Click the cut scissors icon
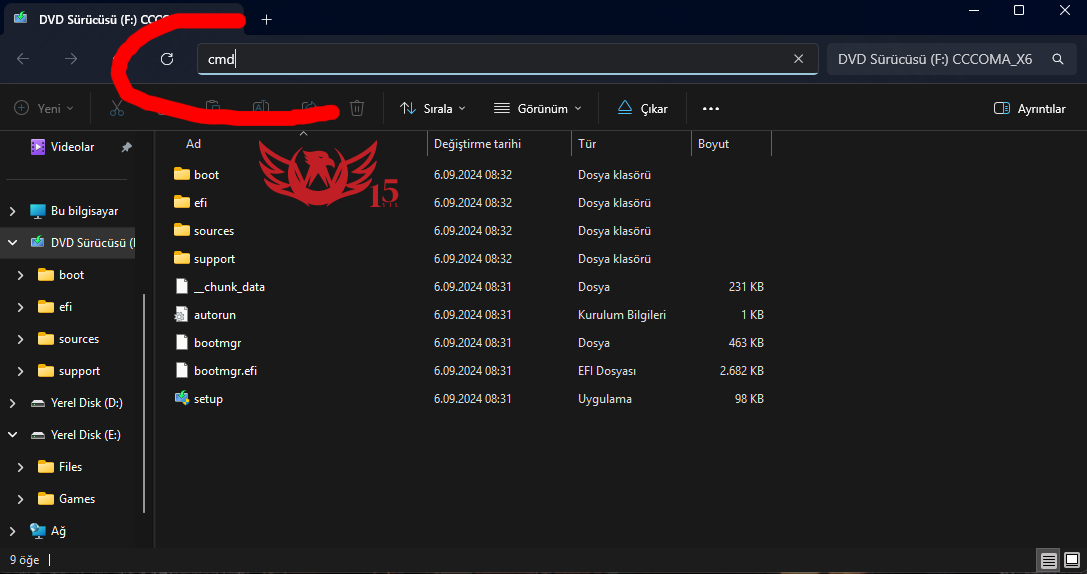 [117, 108]
